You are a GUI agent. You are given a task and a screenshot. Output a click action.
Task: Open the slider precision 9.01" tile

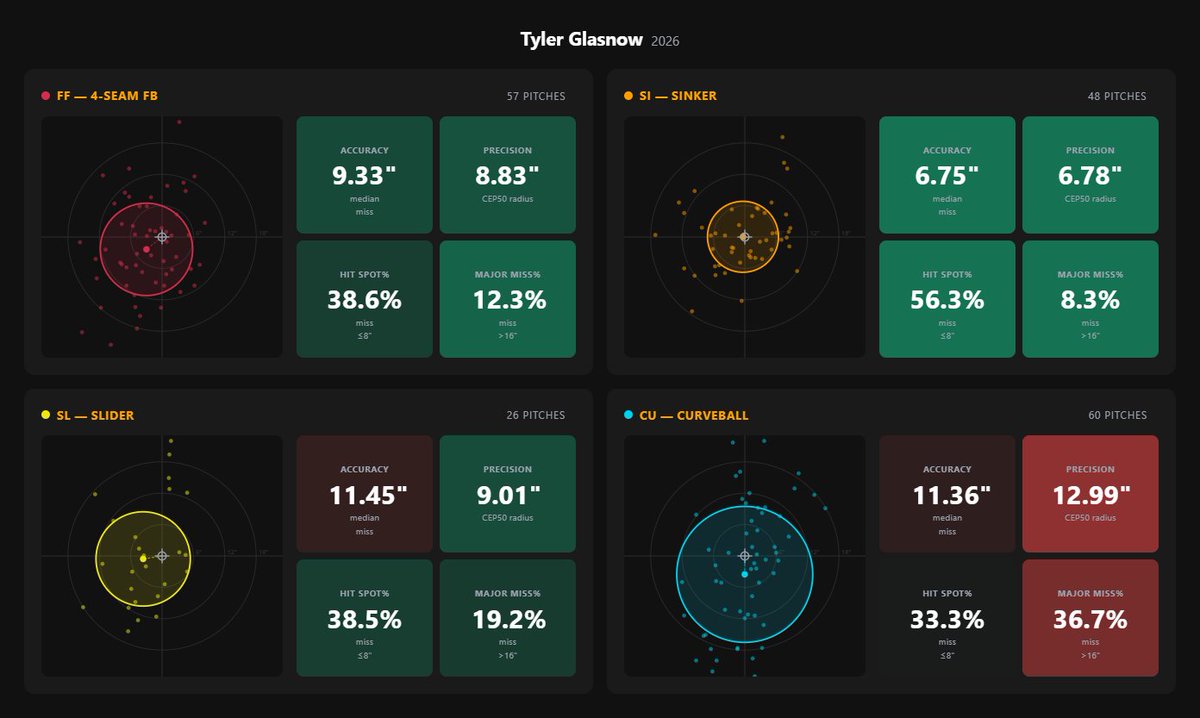click(x=508, y=494)
